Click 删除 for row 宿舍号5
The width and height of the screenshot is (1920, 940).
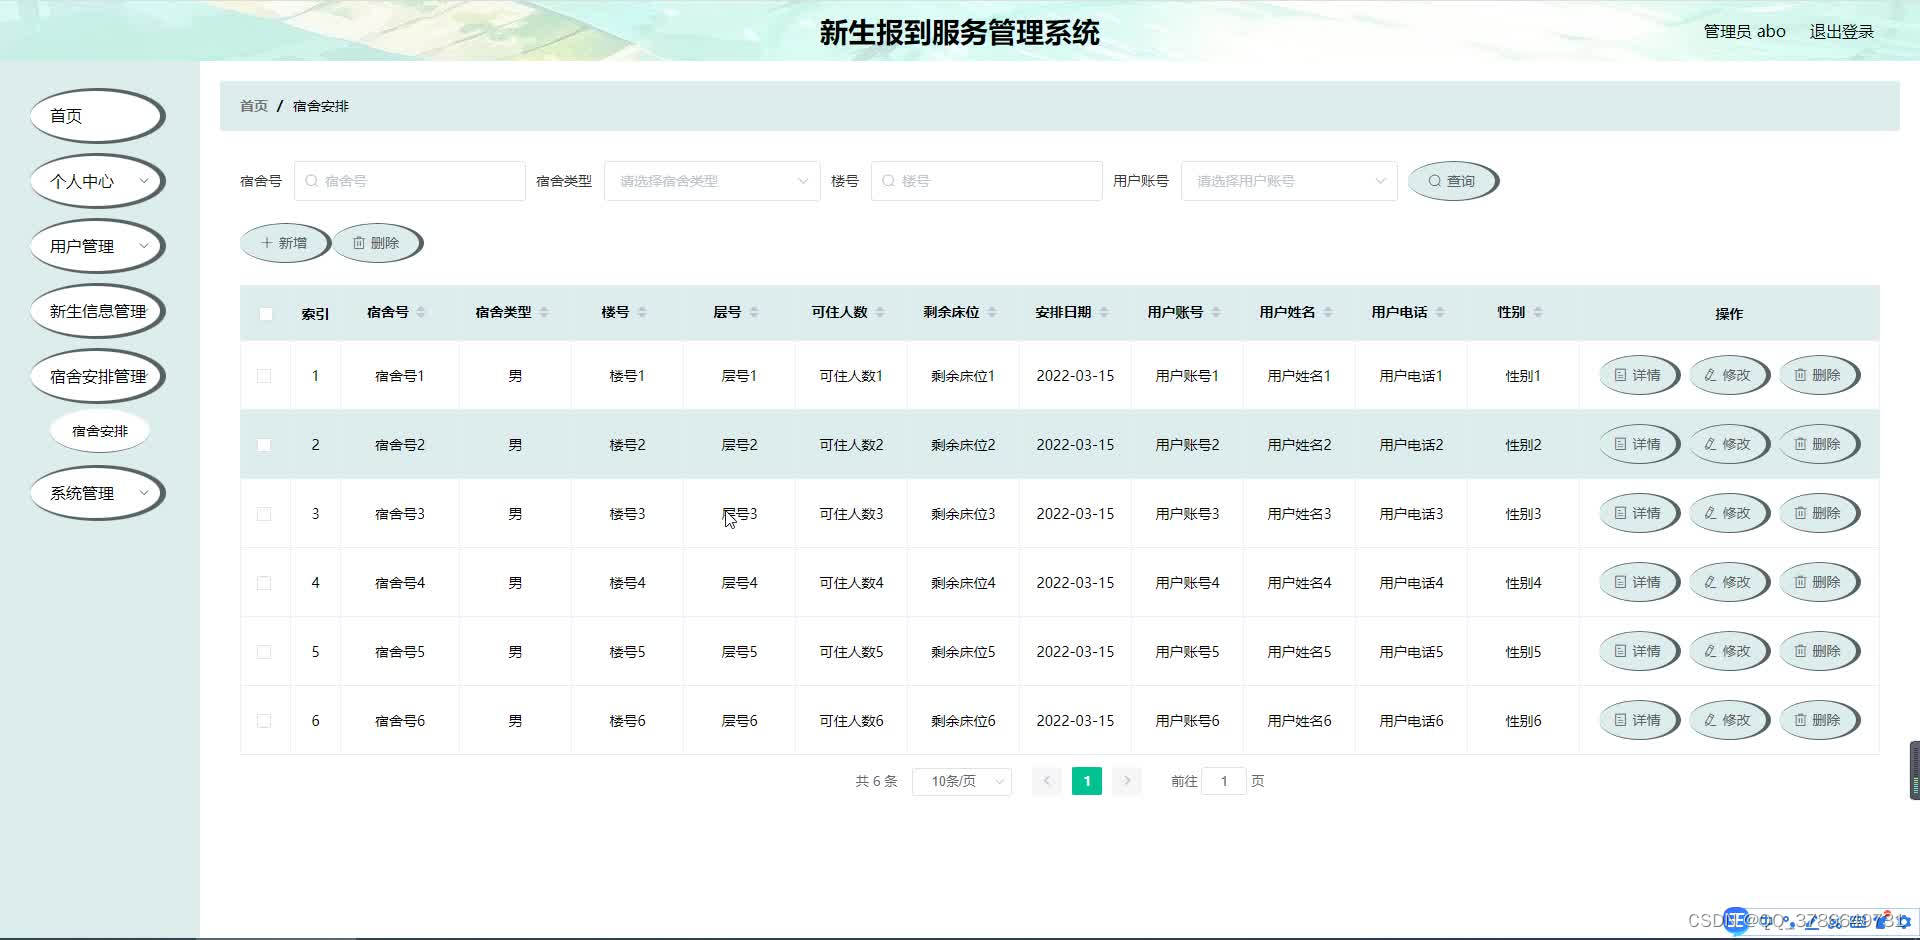[x=1818, y=651]
